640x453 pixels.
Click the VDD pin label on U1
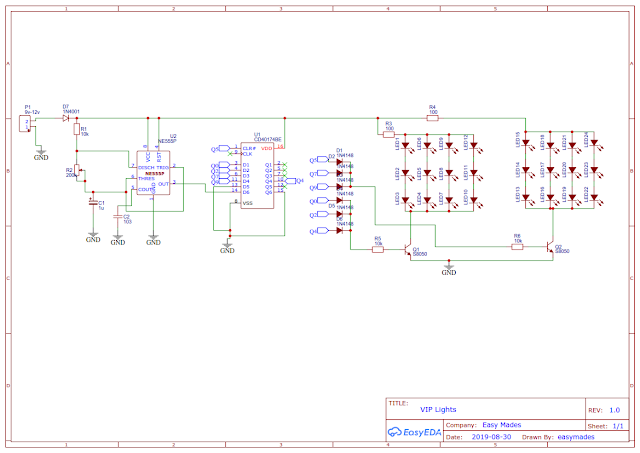267,149
